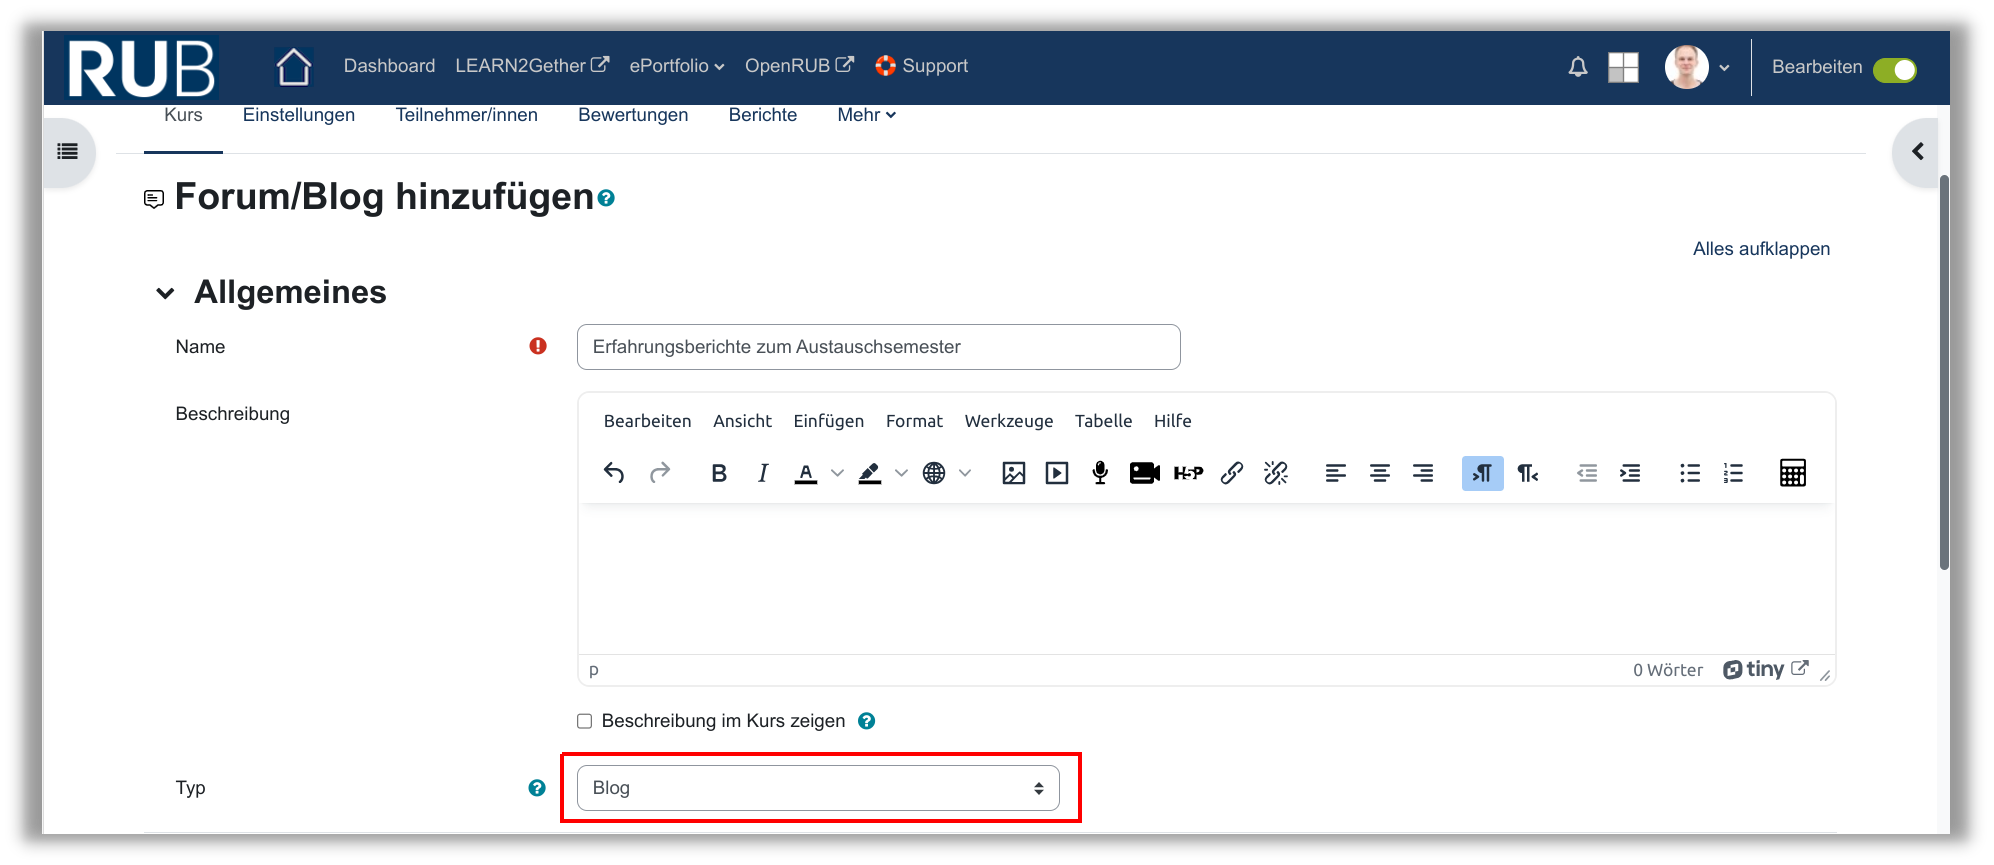Toggle left-to-right text direction button
The height and width of the screenshot is (865, 1994).
1482,473
